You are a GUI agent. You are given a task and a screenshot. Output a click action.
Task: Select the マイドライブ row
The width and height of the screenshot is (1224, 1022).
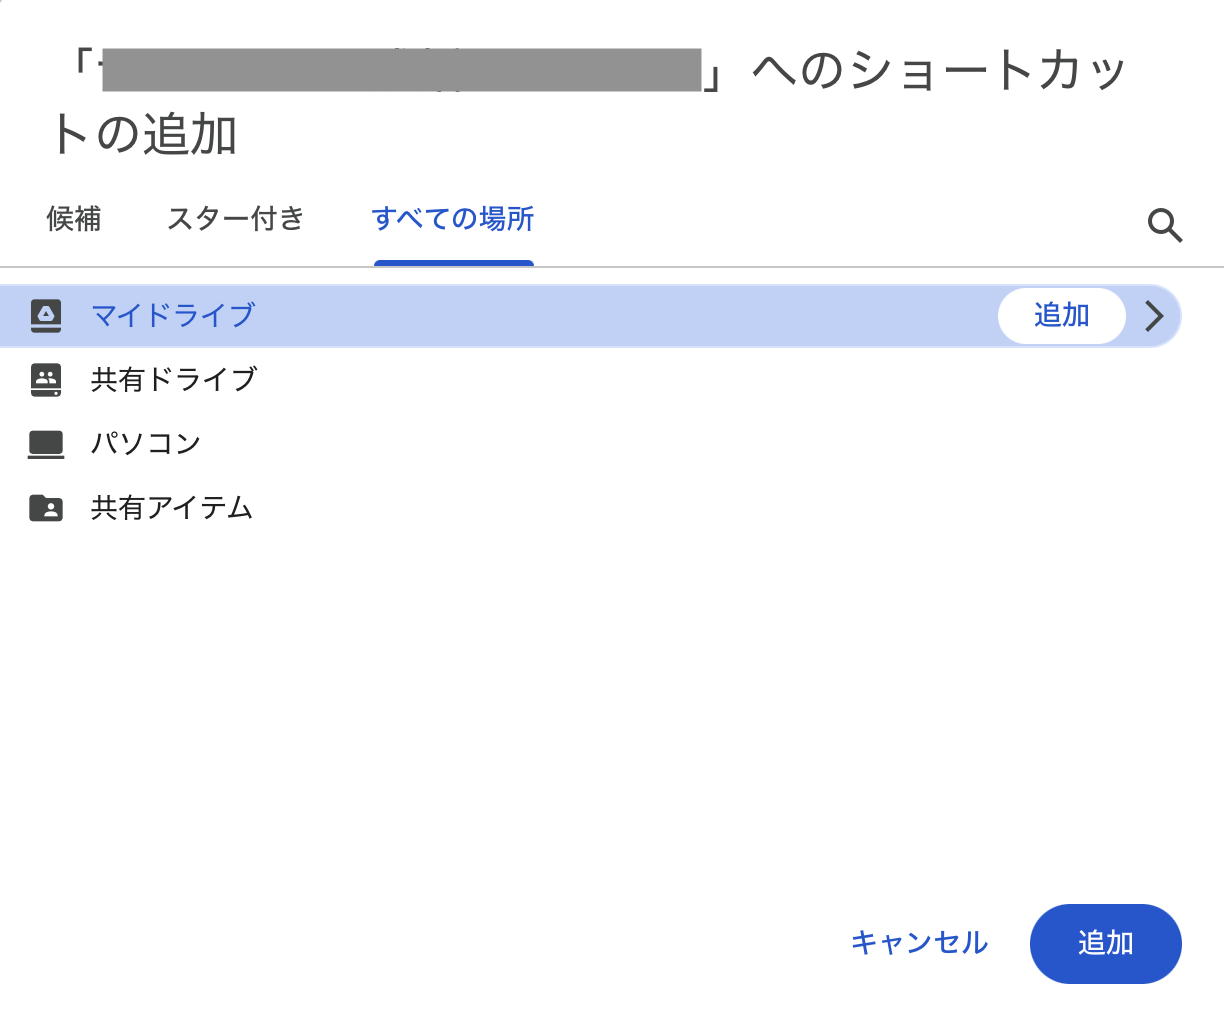400,315
